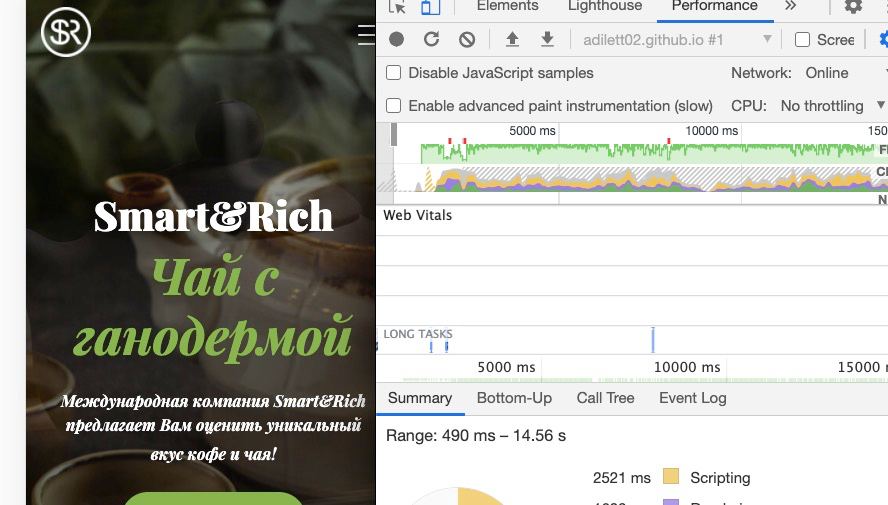The height and width of the screenshot is (505, 888).
Task: Start recording a performance profile
Action: 396,39
